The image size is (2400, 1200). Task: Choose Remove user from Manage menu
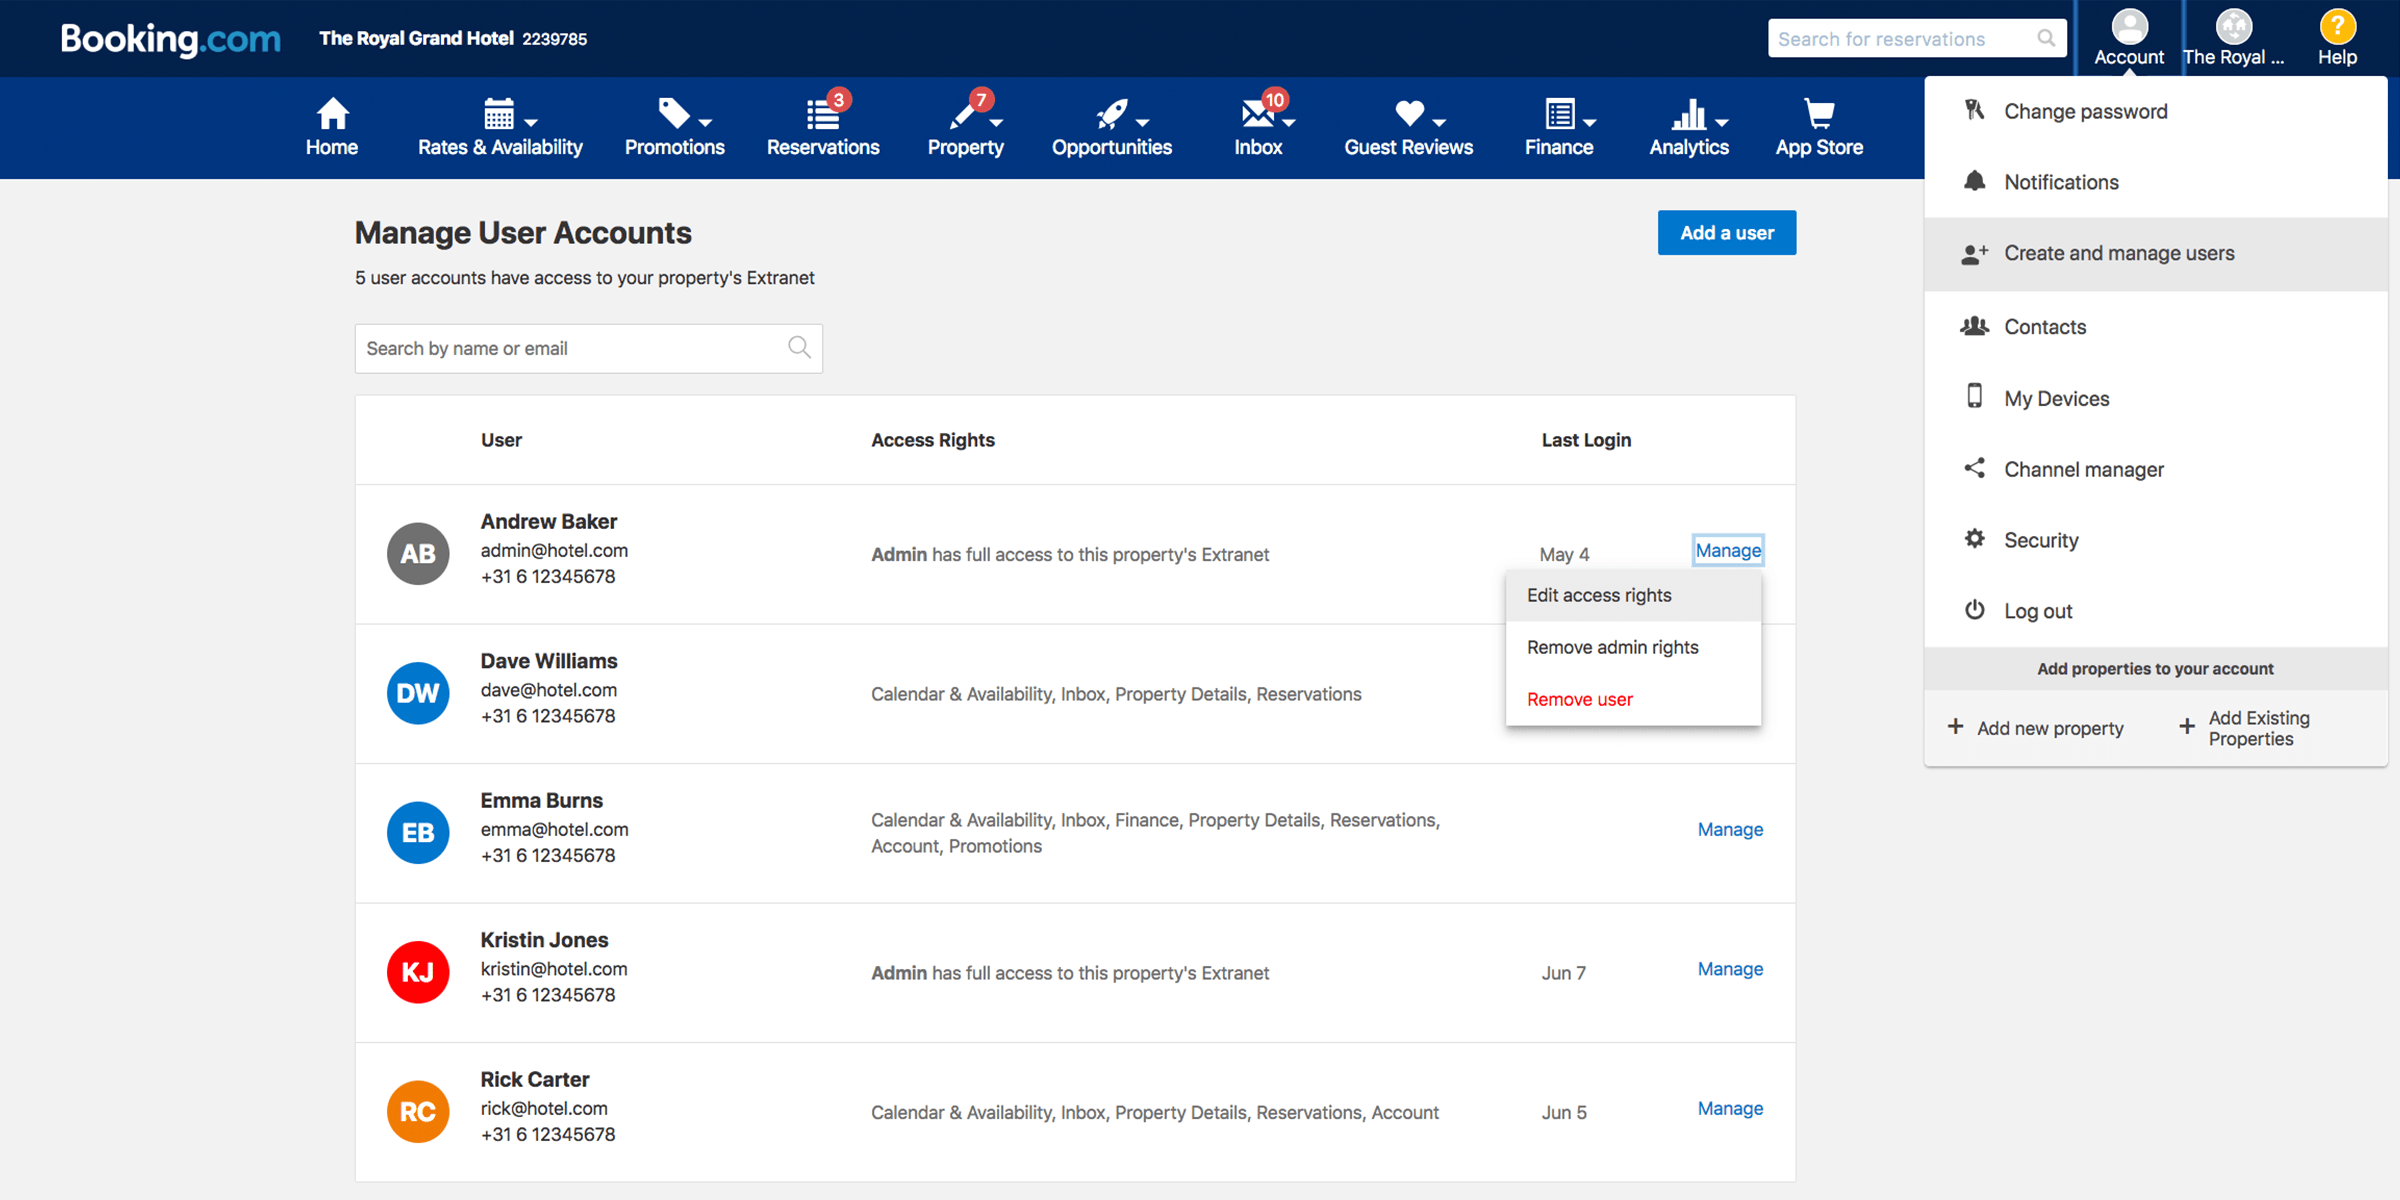pyautogui.click(x=1579, y=699)
